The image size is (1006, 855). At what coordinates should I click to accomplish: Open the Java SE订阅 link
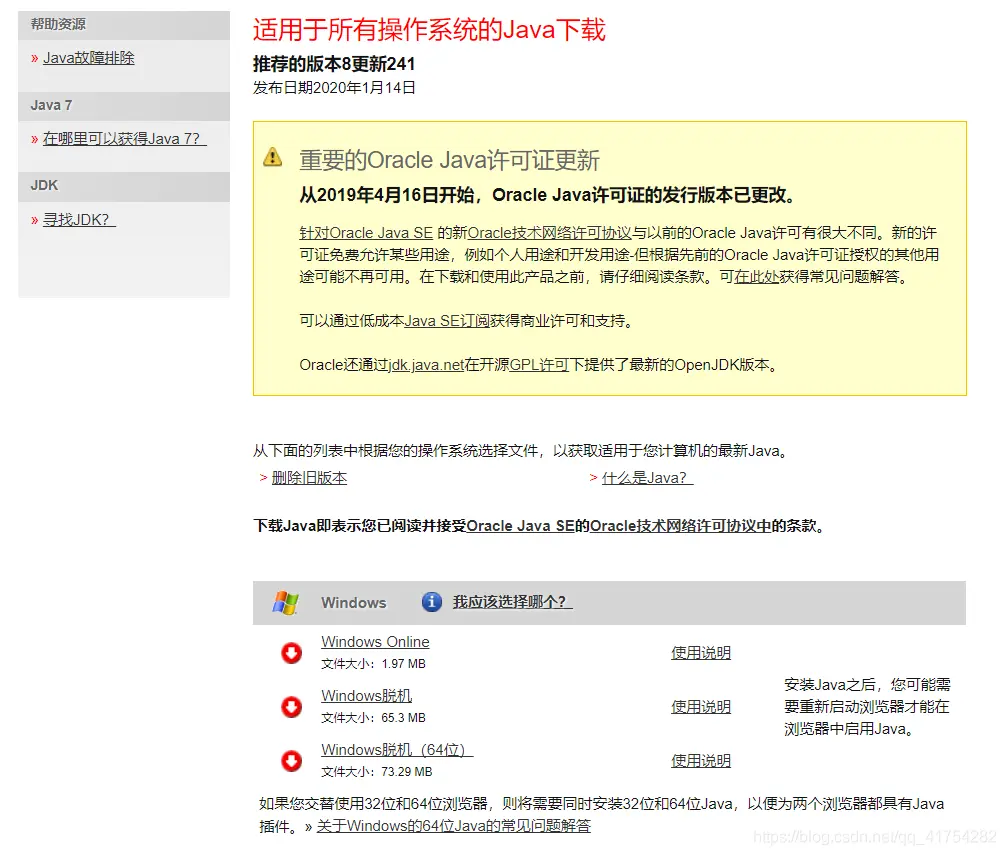(x=447, y=321)
